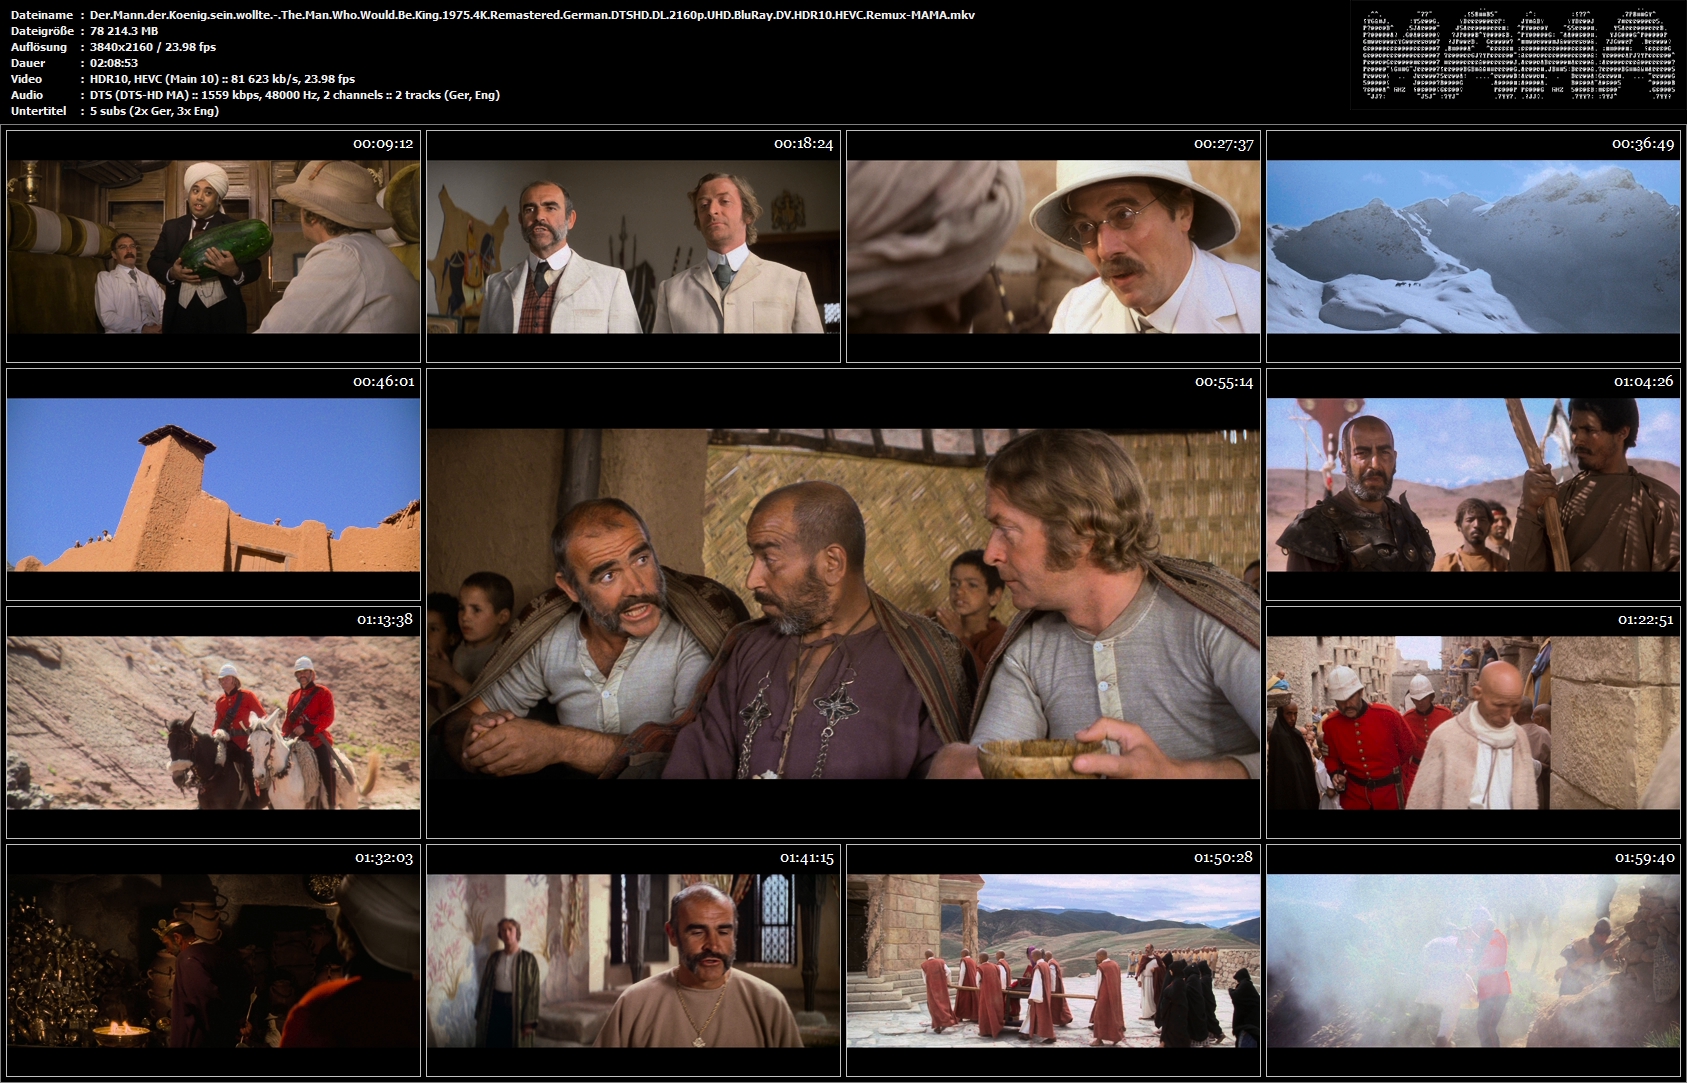Open the dark treasure thumbnail at 01:32:03

tap(213, 960)
